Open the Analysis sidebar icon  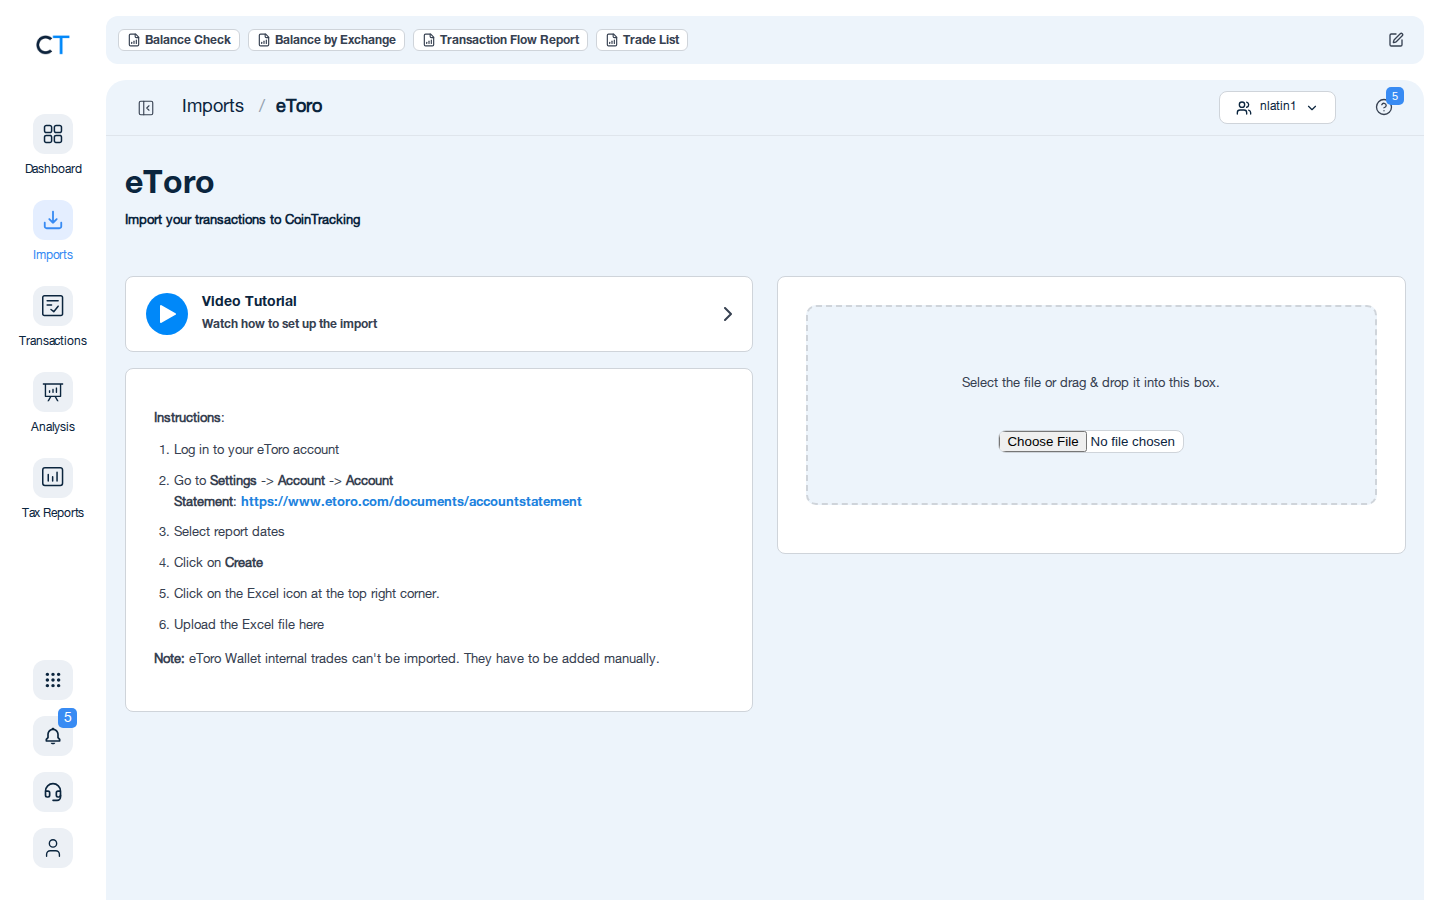53,392
